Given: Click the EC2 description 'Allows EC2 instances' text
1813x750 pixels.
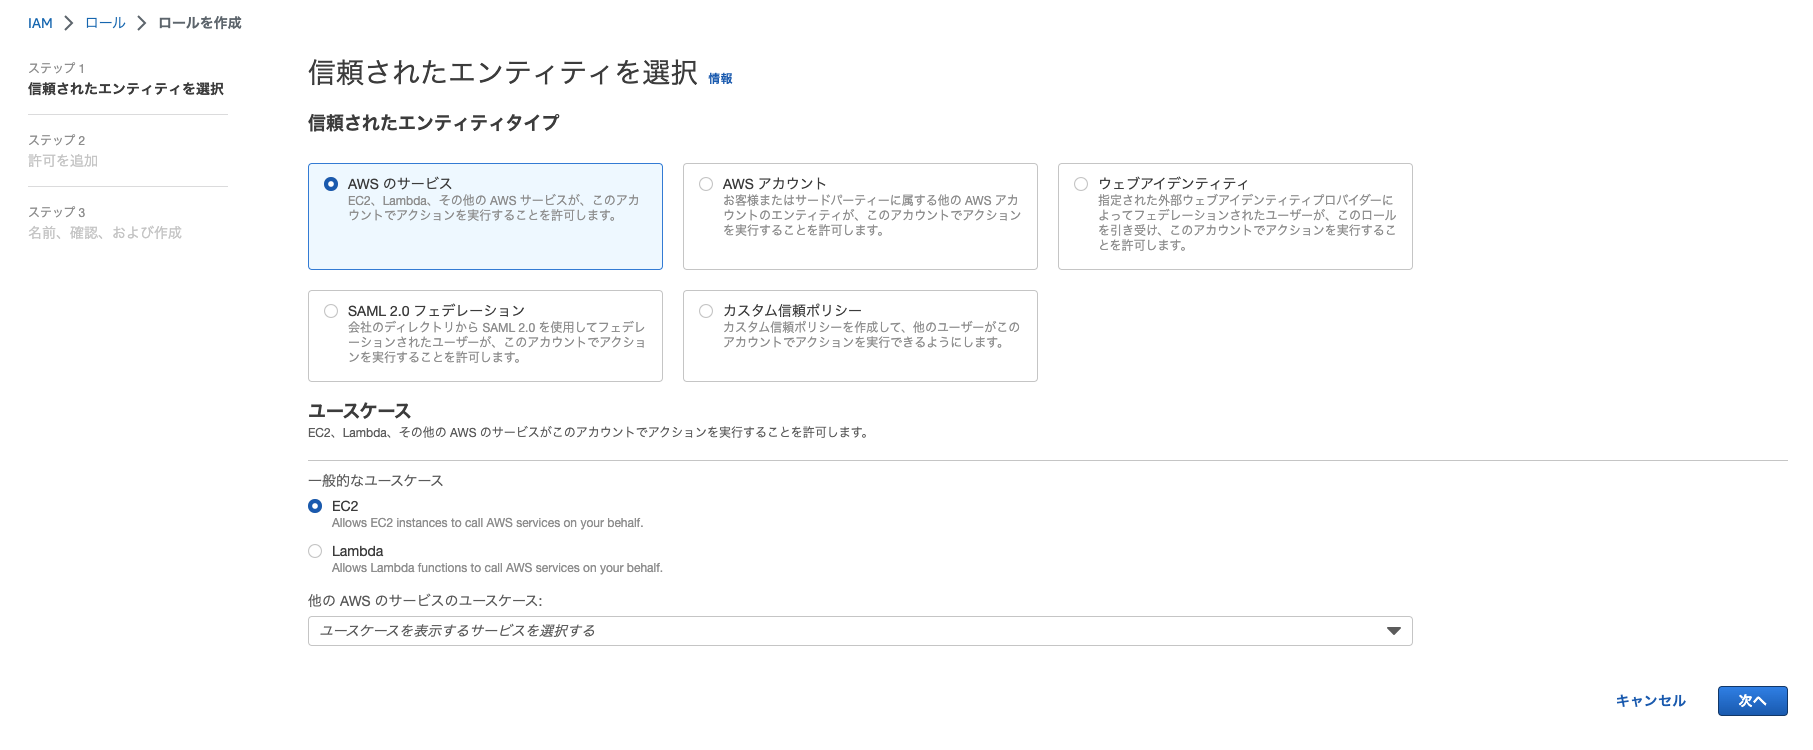Looking at the screenshot, I should [487, 523].
